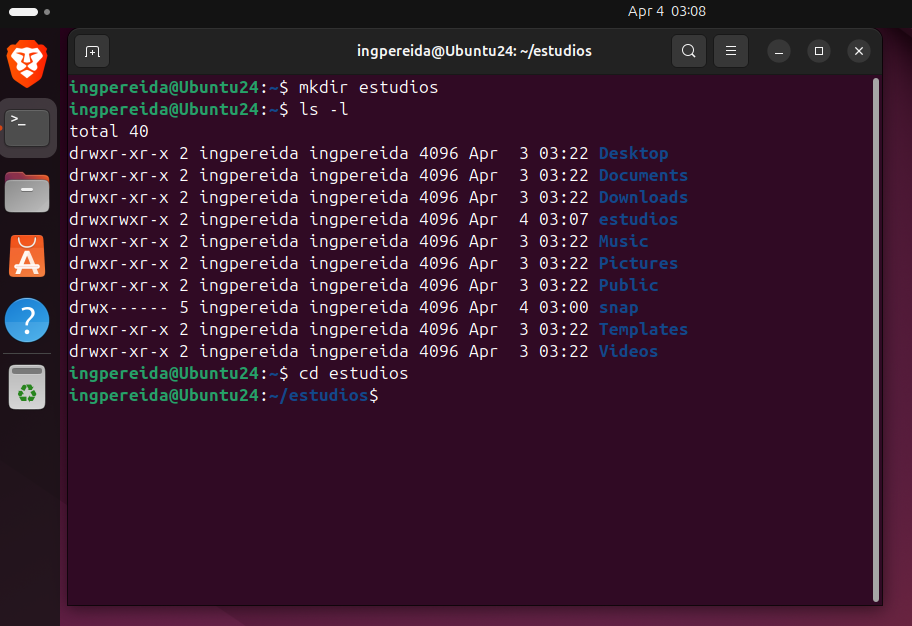Open a new terminal tab
This screenshot has height=626, width=912.
(x=92, y=51)
